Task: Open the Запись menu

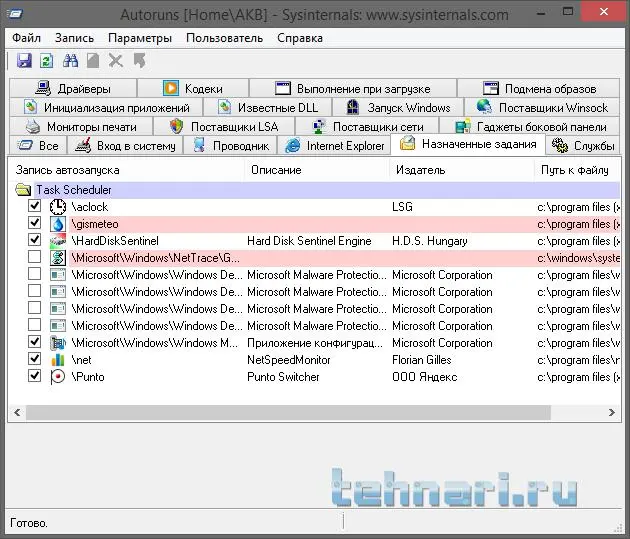Action: [x=74, y=38]
